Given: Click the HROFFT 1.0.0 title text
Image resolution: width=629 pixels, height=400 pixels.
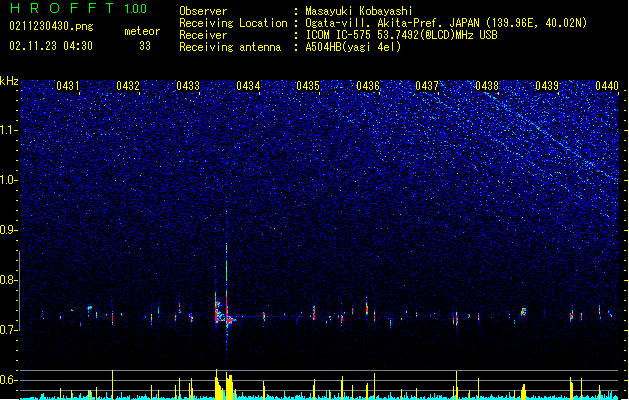Looking at the screenshot, I should click(78, 8).
